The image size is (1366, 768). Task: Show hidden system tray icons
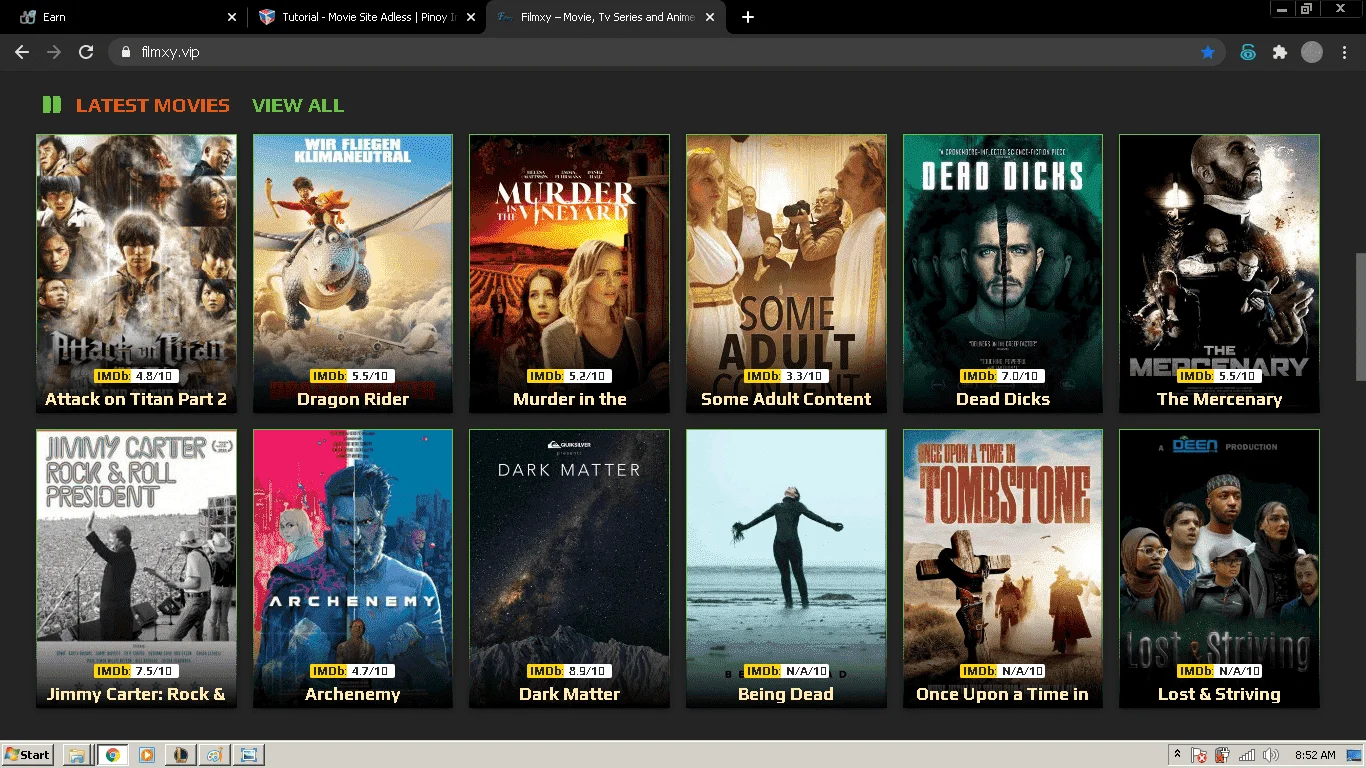(1178, 755)
